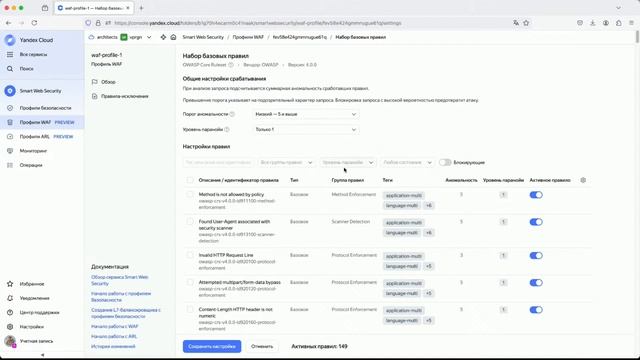
Task: Disable Invalid HTTP Request Line toggle
Action: coord(536,256)
